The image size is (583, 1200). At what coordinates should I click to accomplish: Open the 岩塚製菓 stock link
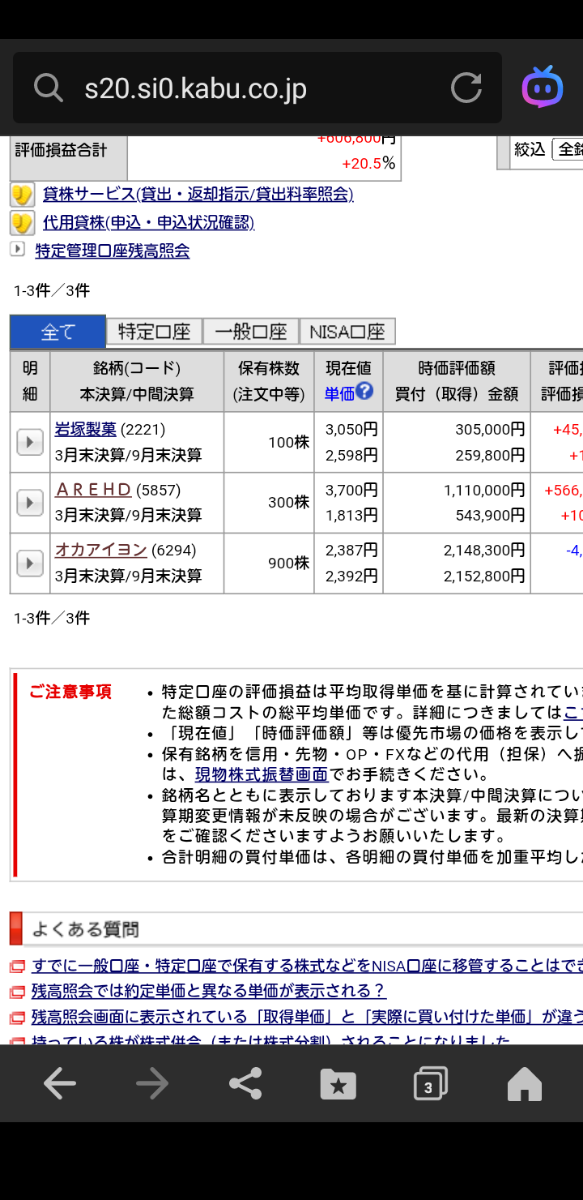coord(85,430)
